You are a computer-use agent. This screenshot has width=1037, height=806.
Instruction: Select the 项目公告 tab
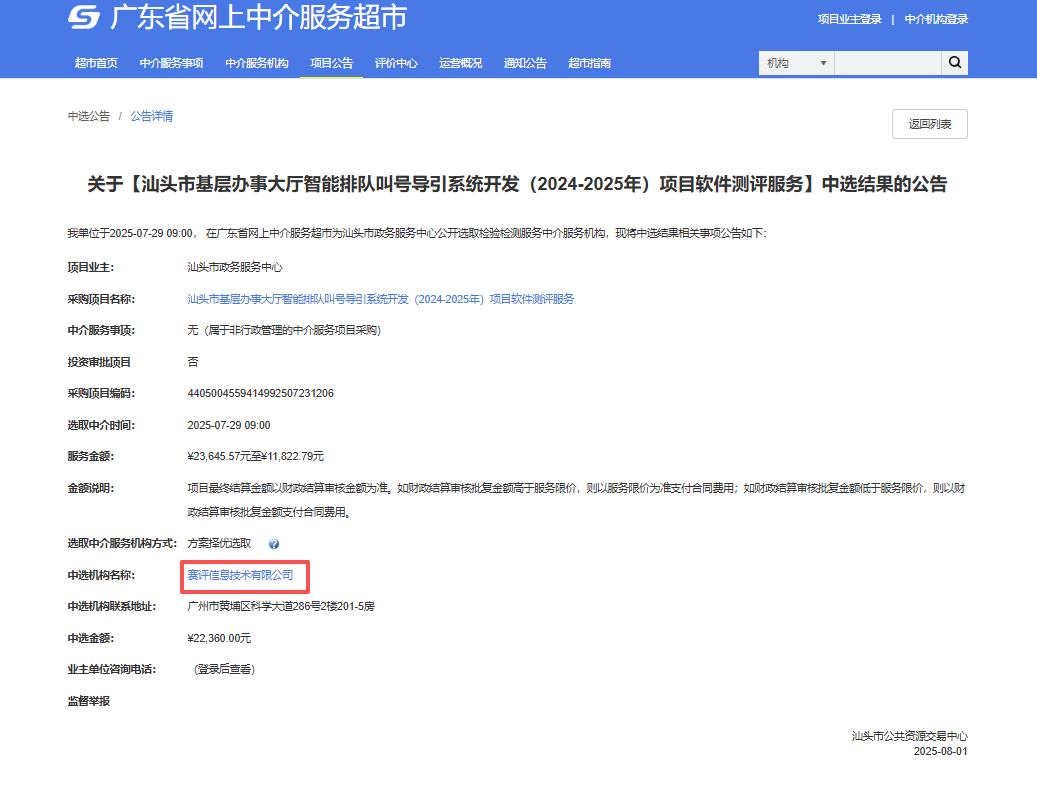point(331,63)
